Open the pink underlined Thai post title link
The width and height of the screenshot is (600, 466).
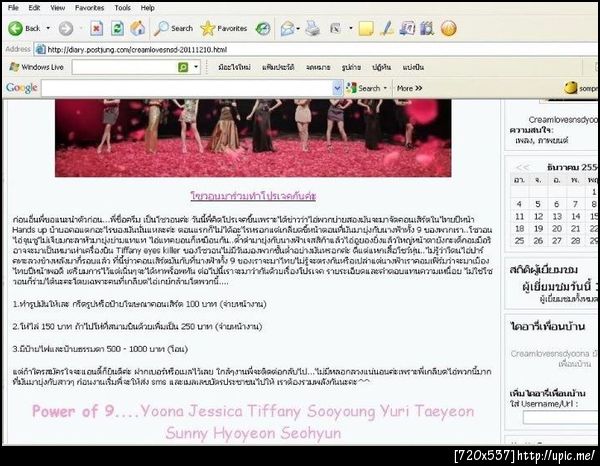253,196
